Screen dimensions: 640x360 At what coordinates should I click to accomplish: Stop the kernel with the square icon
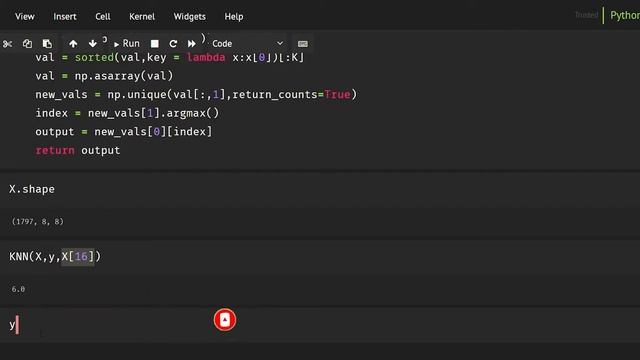pos(155,44)
